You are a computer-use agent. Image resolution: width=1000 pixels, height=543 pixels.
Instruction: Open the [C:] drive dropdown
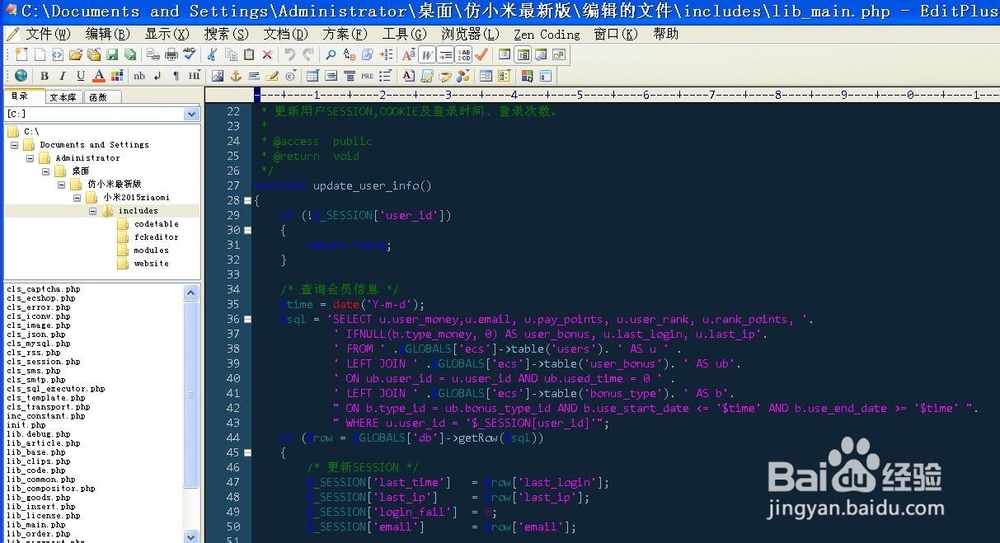[x=191, y=114]
